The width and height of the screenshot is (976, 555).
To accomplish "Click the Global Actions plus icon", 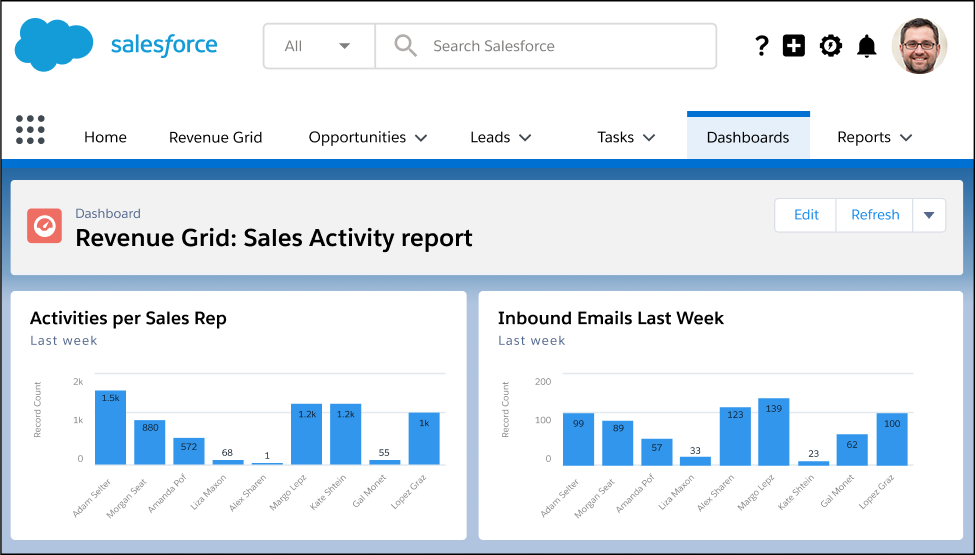I will (x=794, y=46).
